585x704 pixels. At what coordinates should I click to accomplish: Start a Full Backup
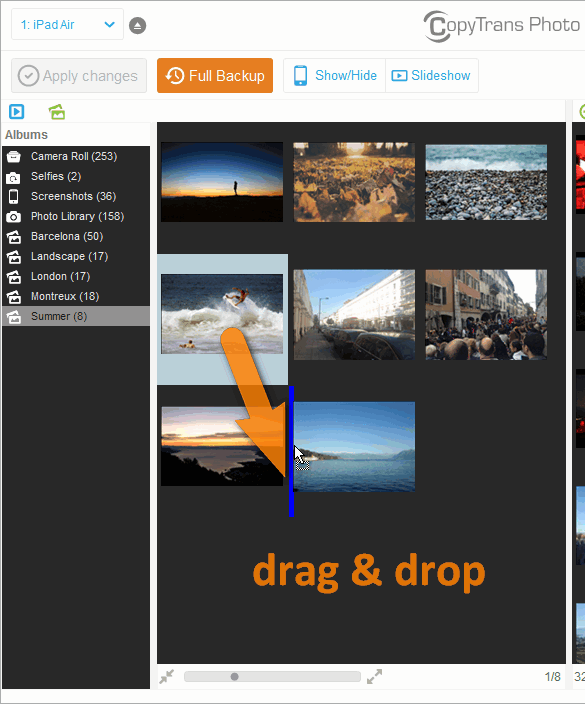(215, 75)
